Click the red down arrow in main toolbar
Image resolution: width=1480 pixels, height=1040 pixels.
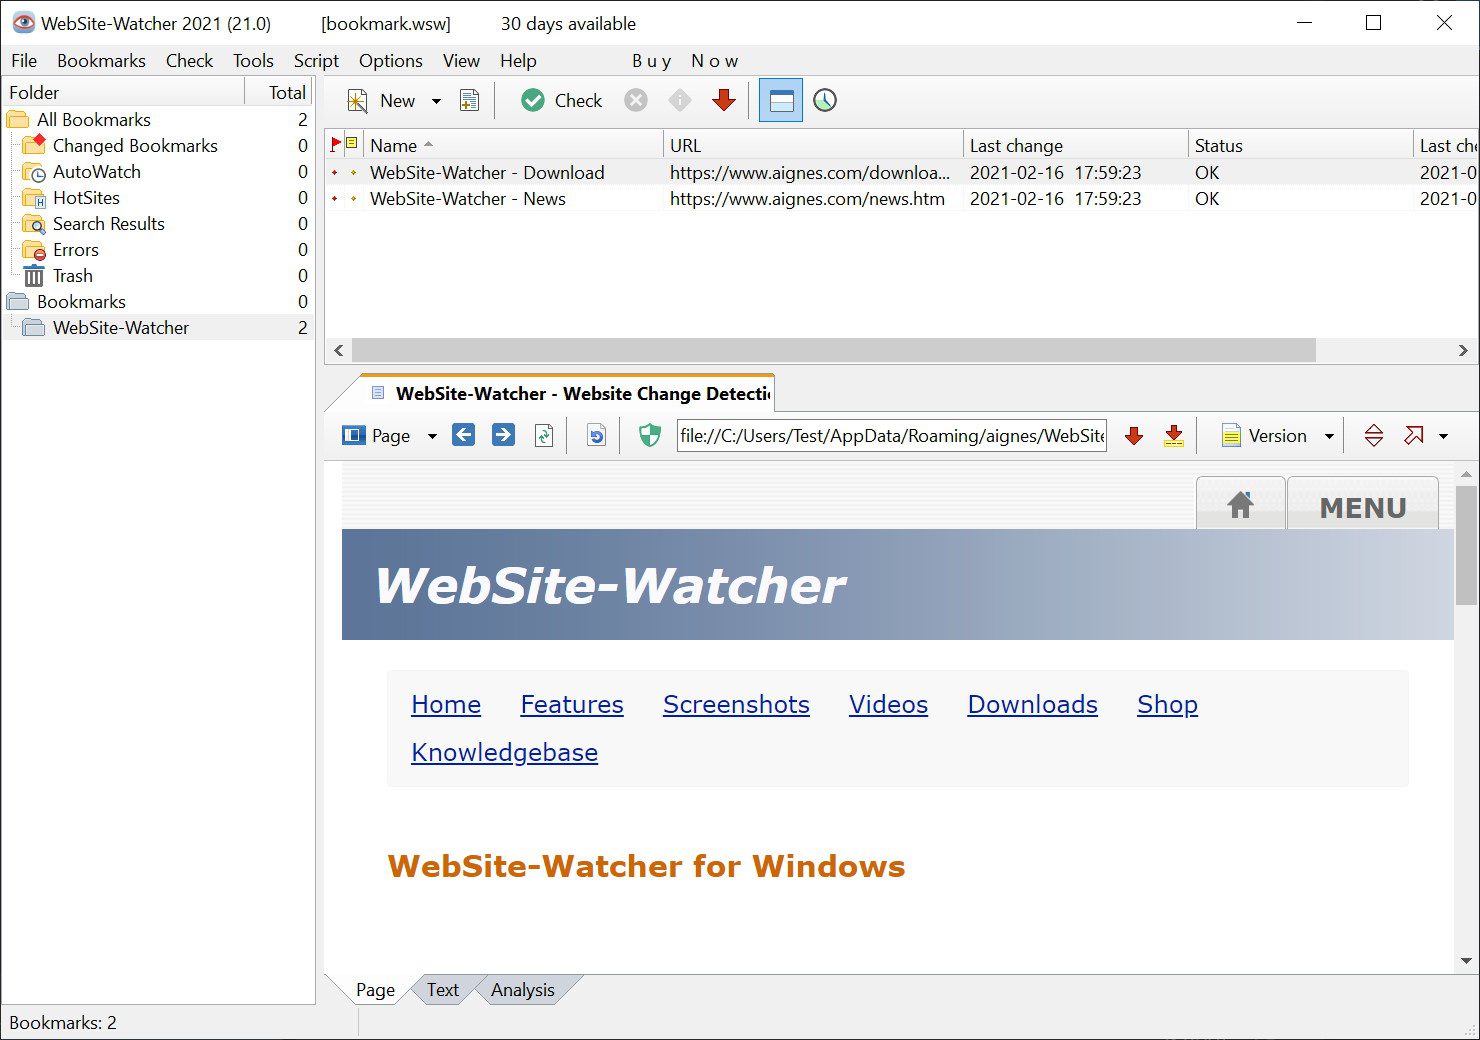(724, 100)
